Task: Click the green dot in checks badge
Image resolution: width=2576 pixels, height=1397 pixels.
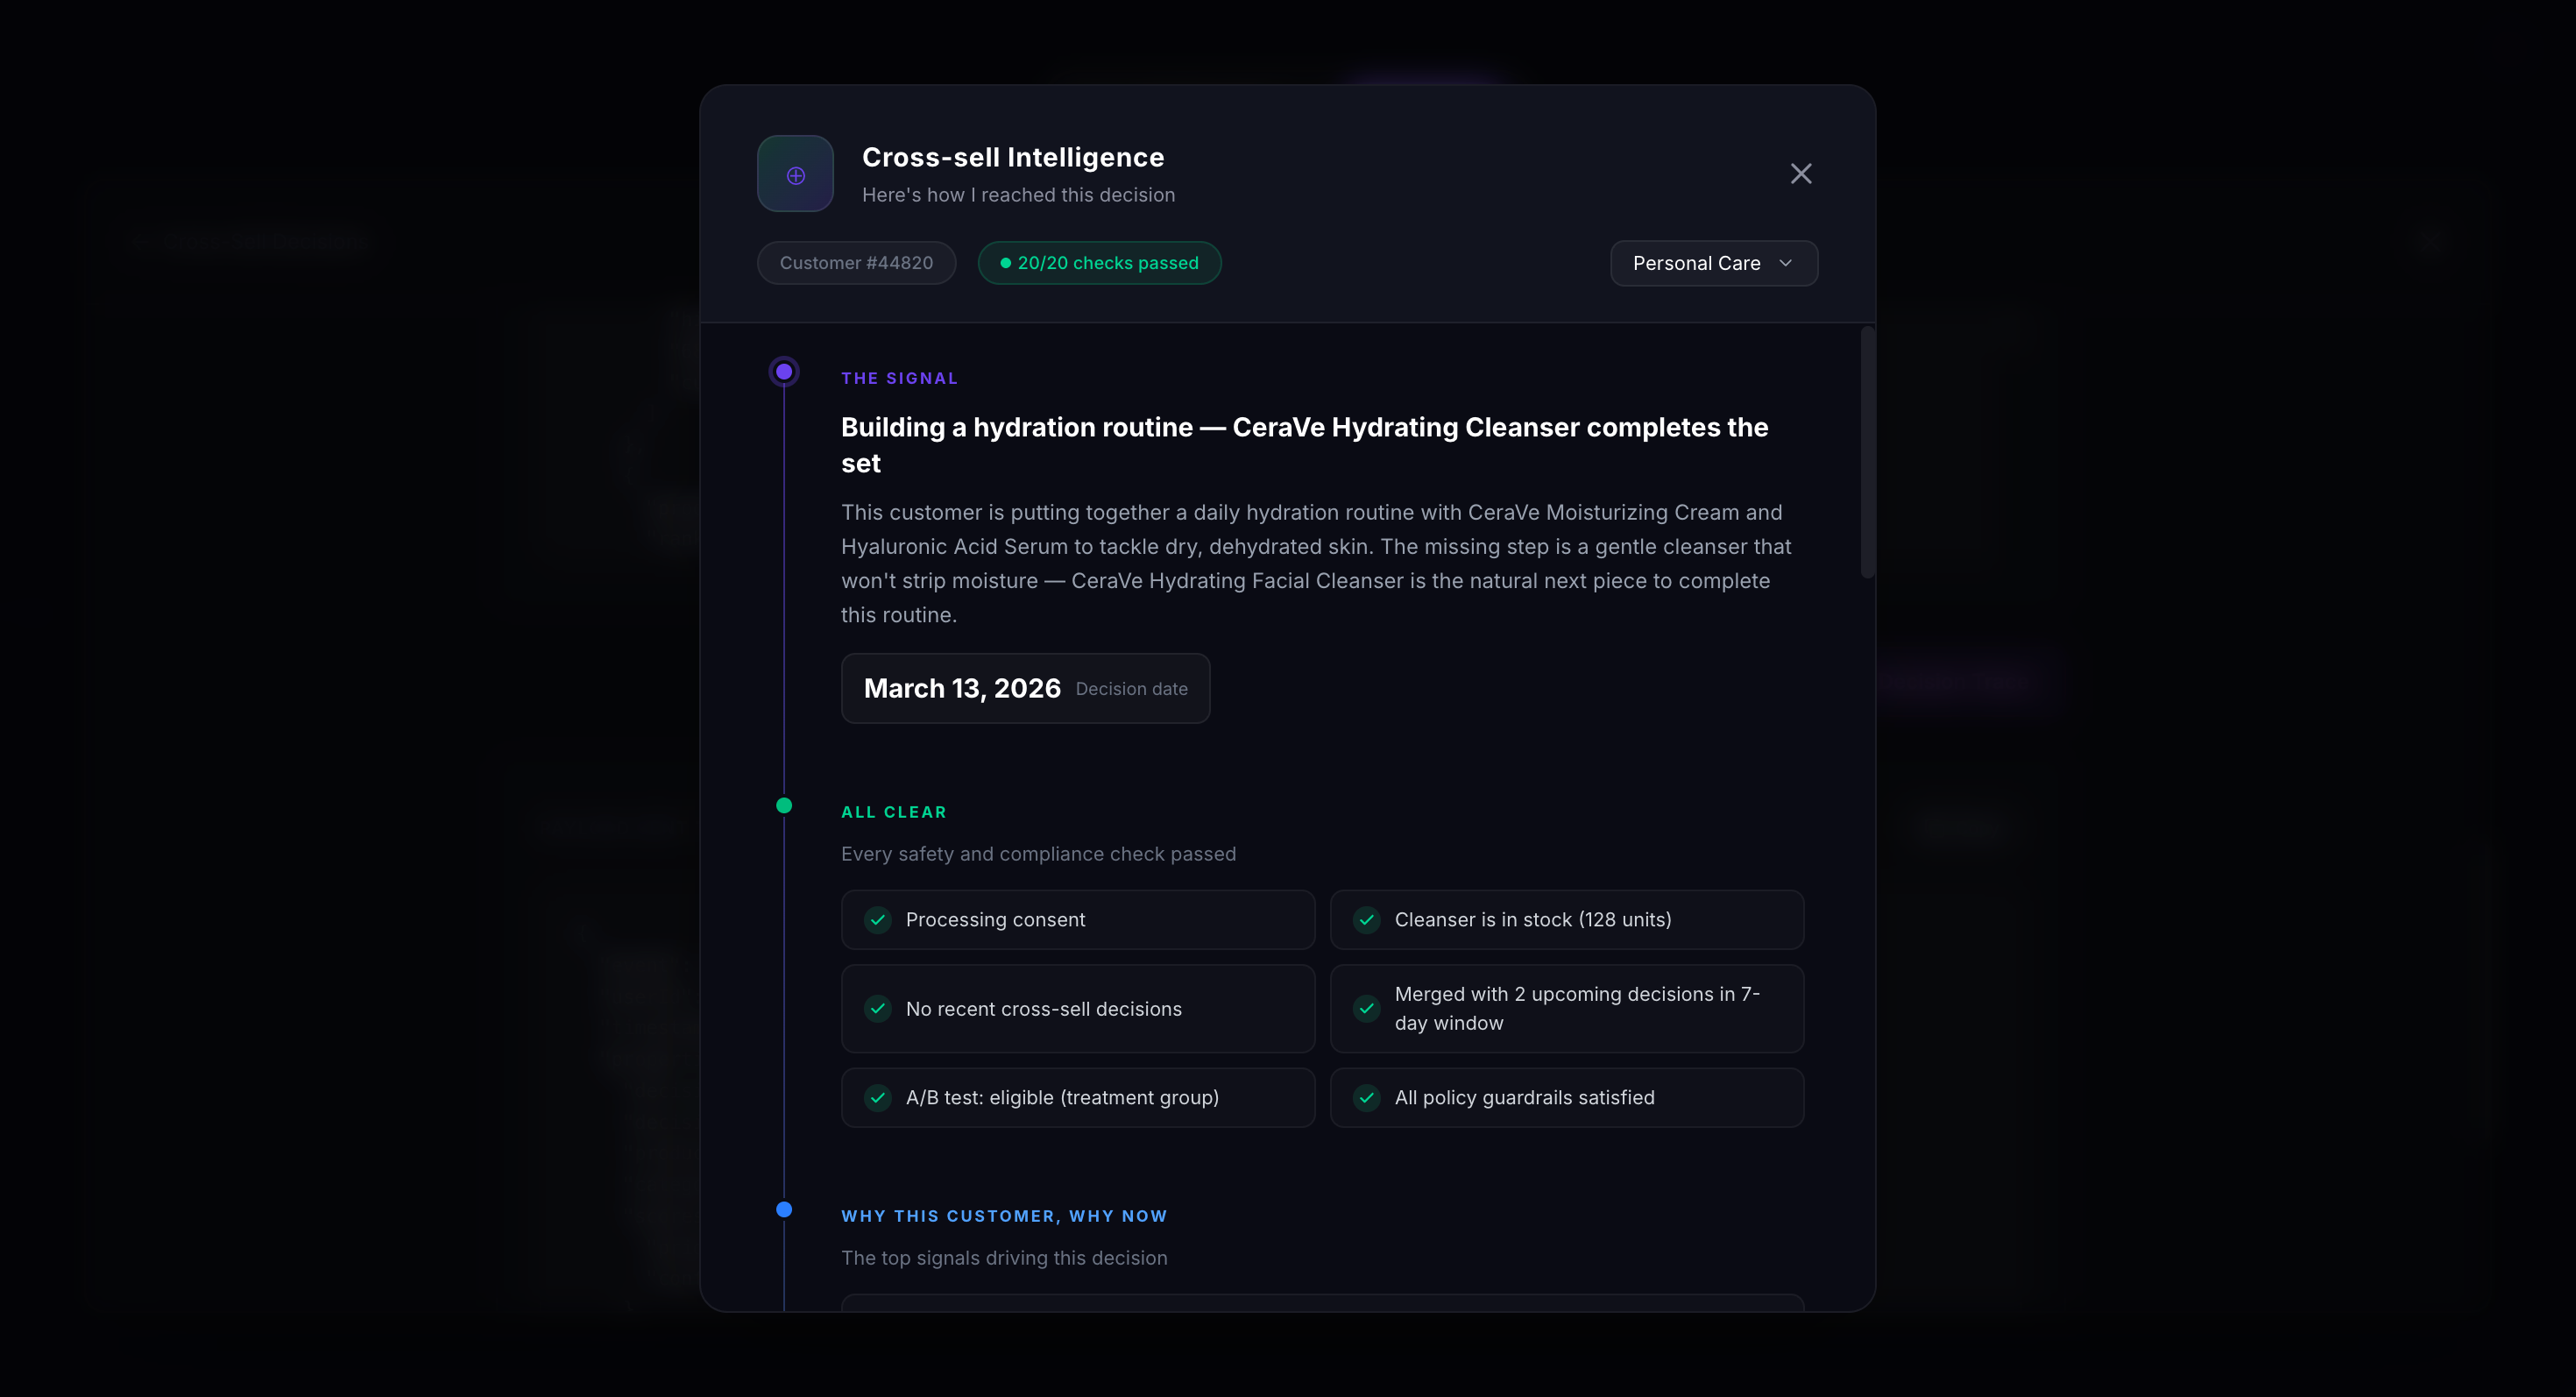Action: (x=1005, y=263)
